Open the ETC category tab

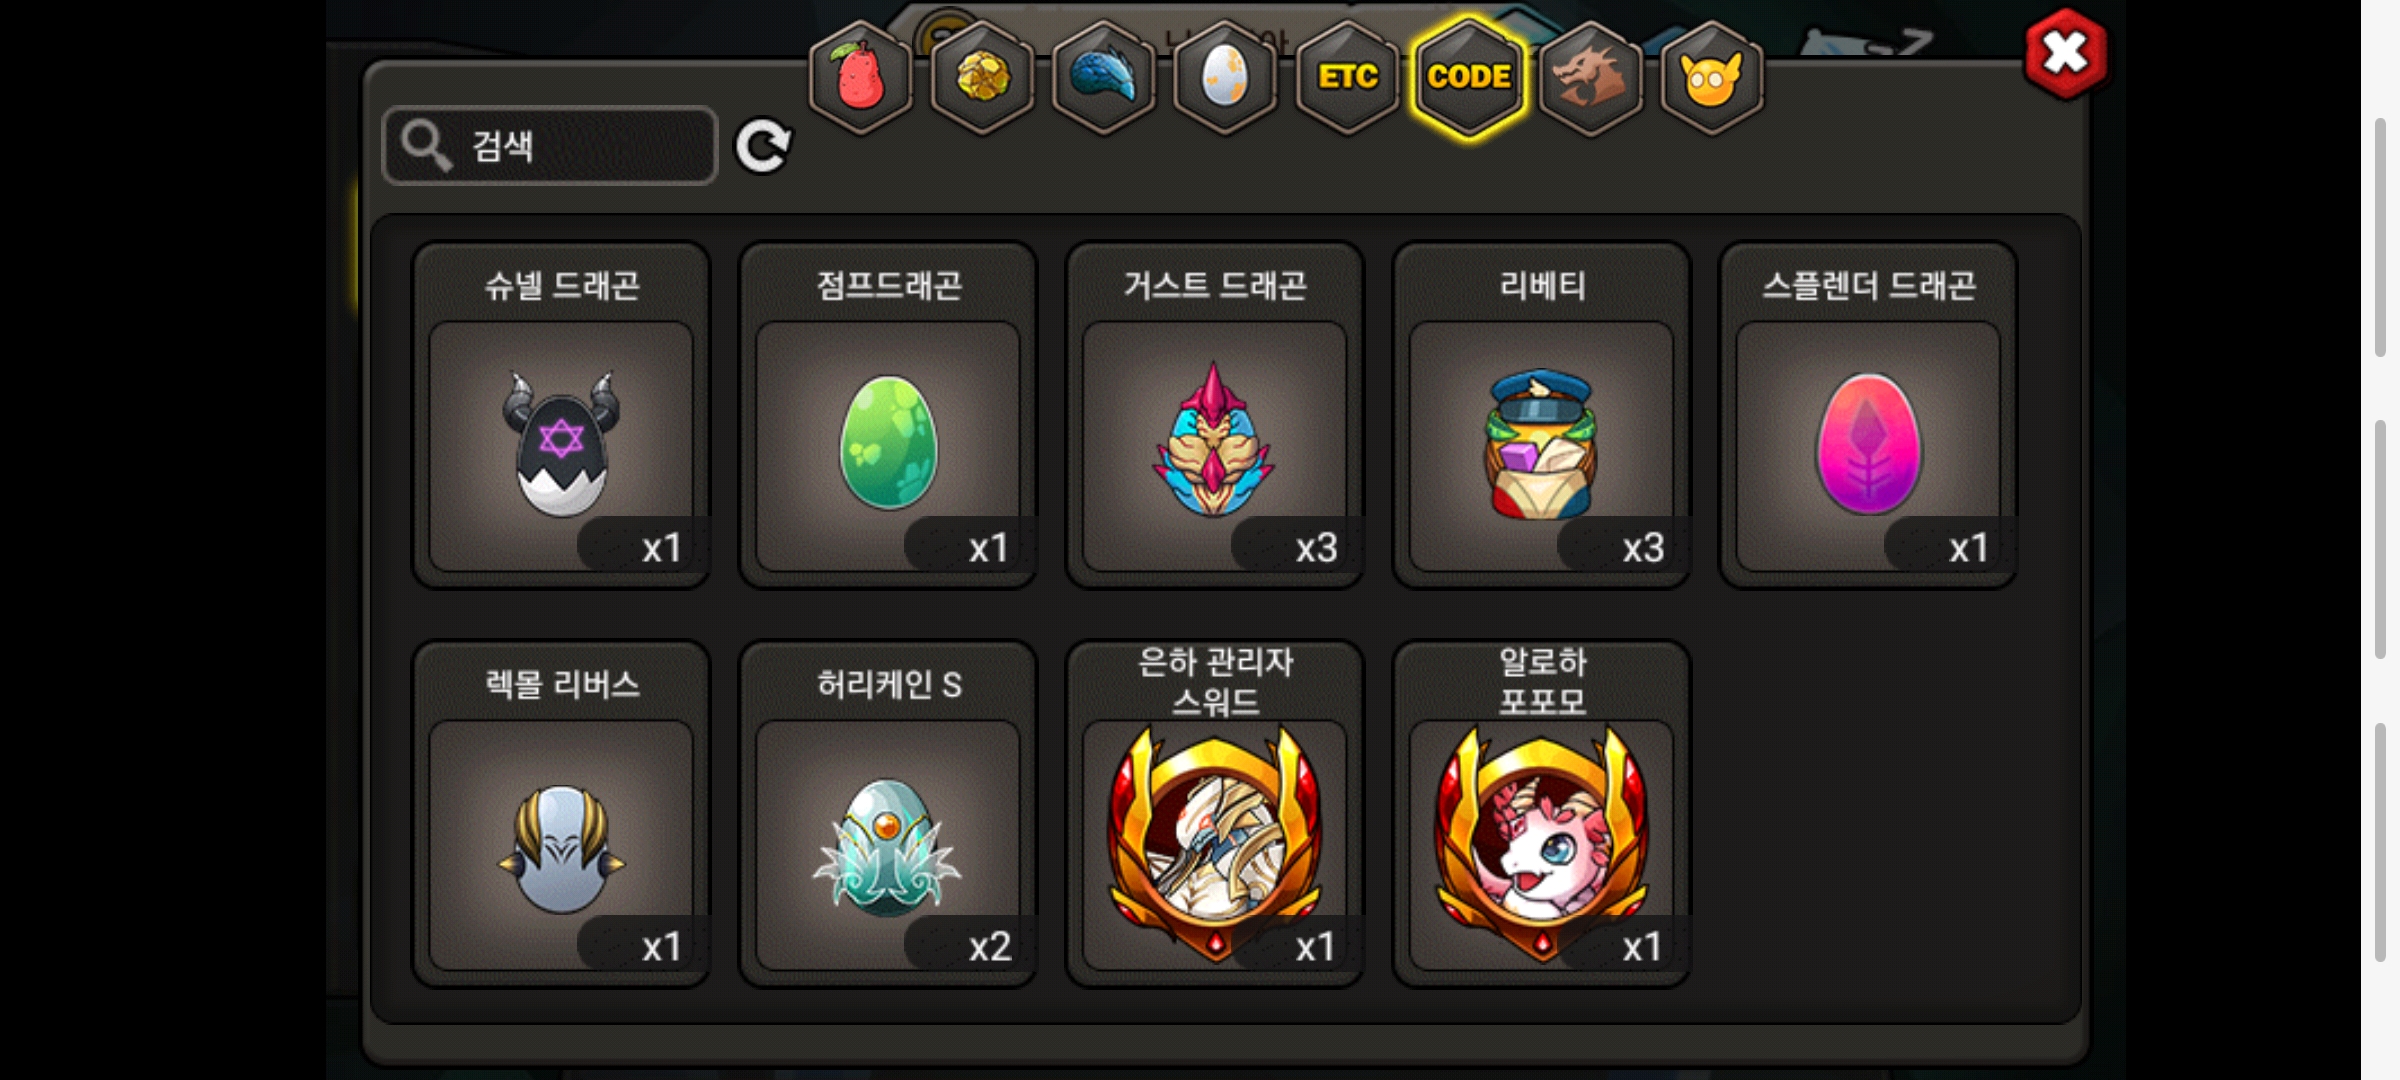pyautogui.click(x=1347, y=77)
